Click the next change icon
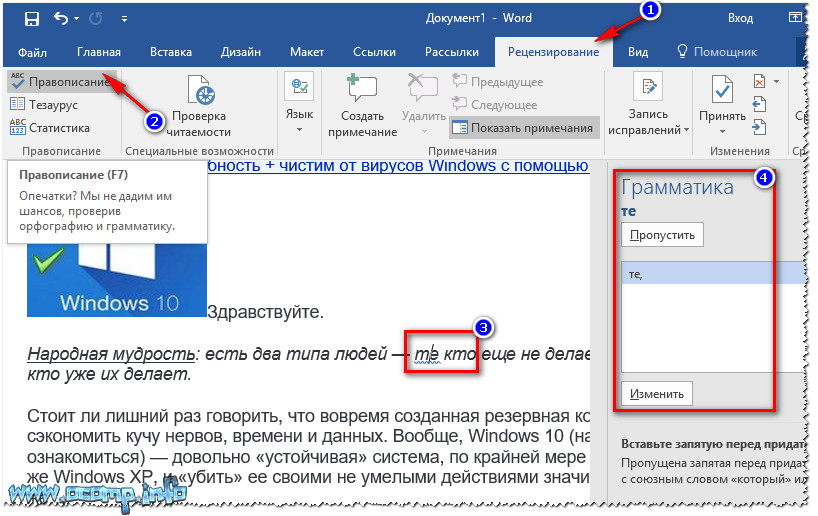 [759, 127]
